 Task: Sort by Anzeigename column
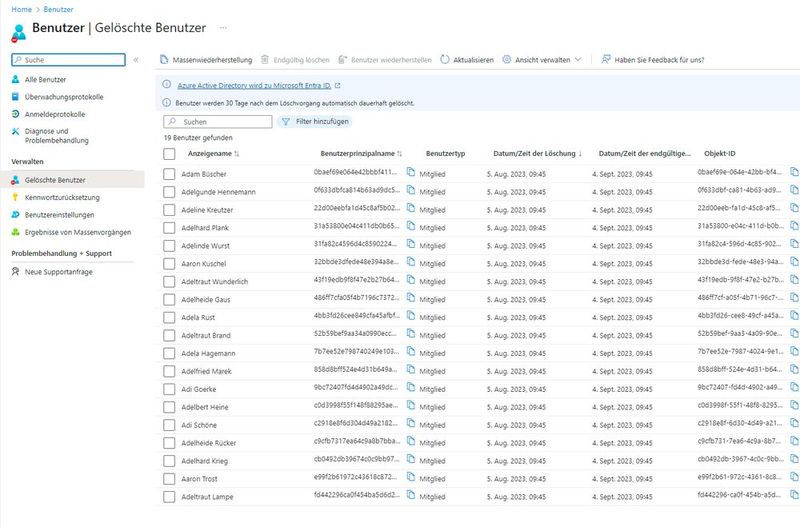[x=213, y=154]
